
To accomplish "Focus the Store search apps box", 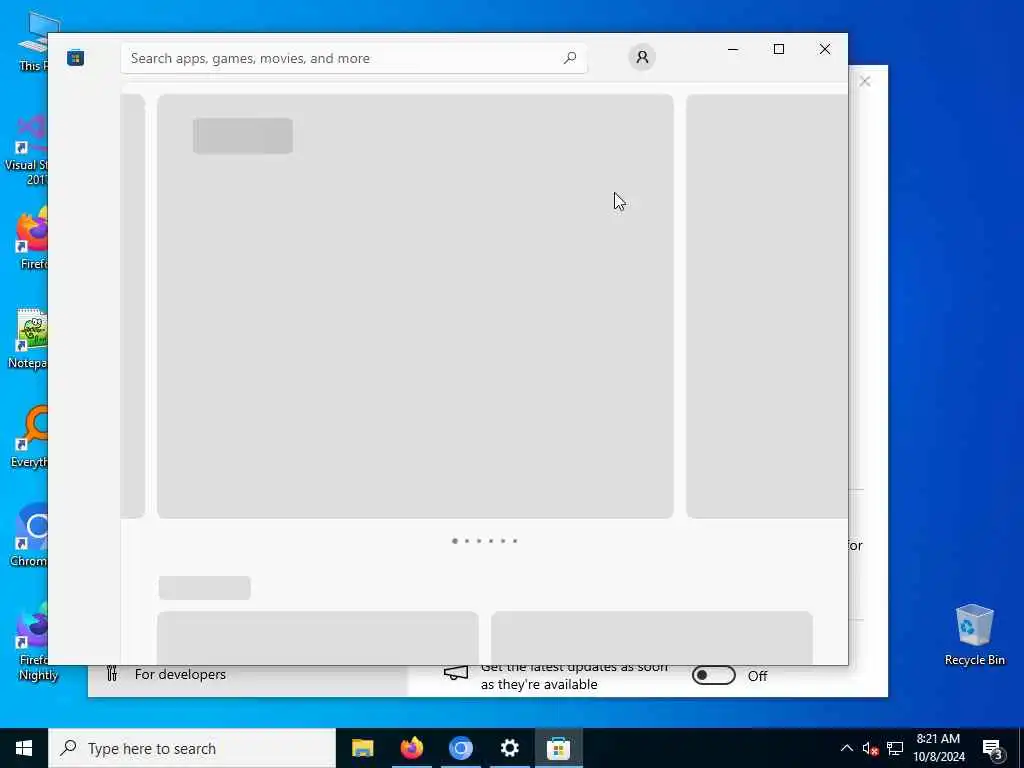I will pos(353,58).
